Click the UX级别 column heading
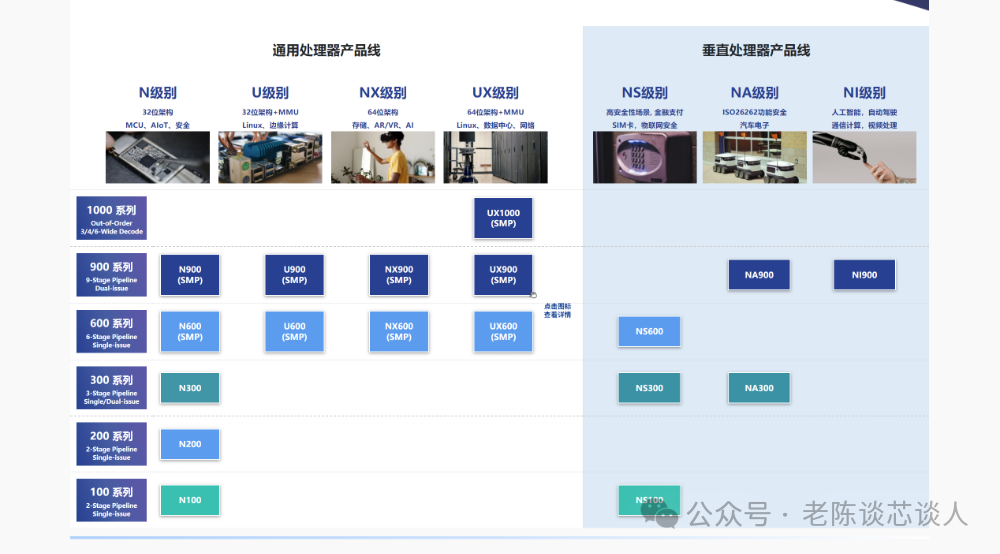Image resolution: width=1000 pixels, height=554 pixels. [496, 93]
